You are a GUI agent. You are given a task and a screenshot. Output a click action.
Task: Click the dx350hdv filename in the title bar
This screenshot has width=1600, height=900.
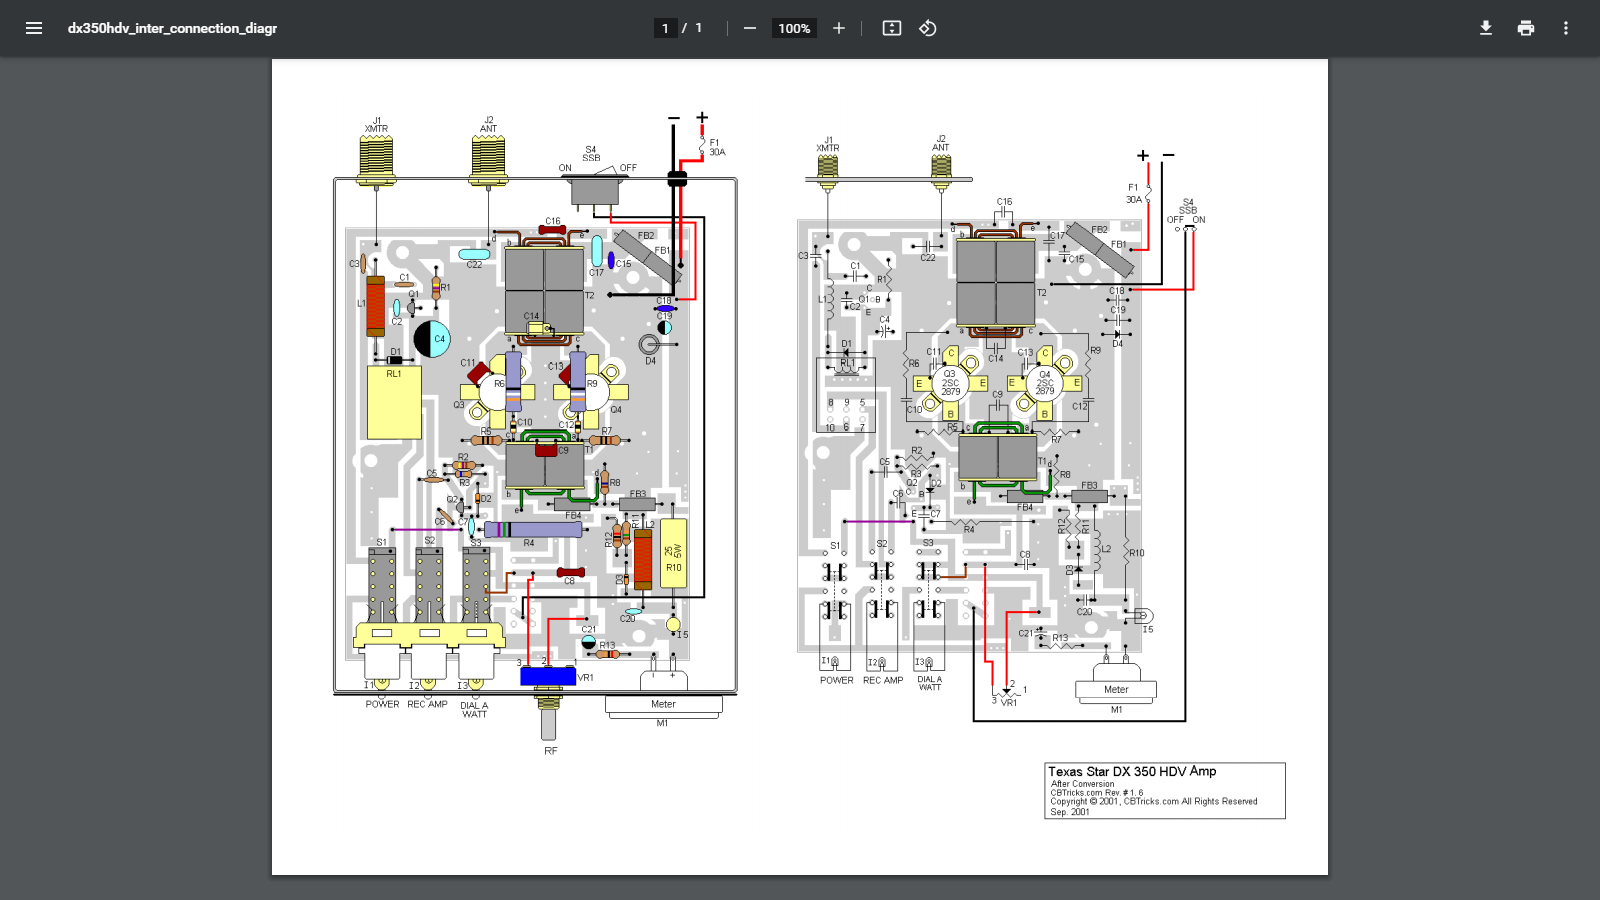click(172, 28)
